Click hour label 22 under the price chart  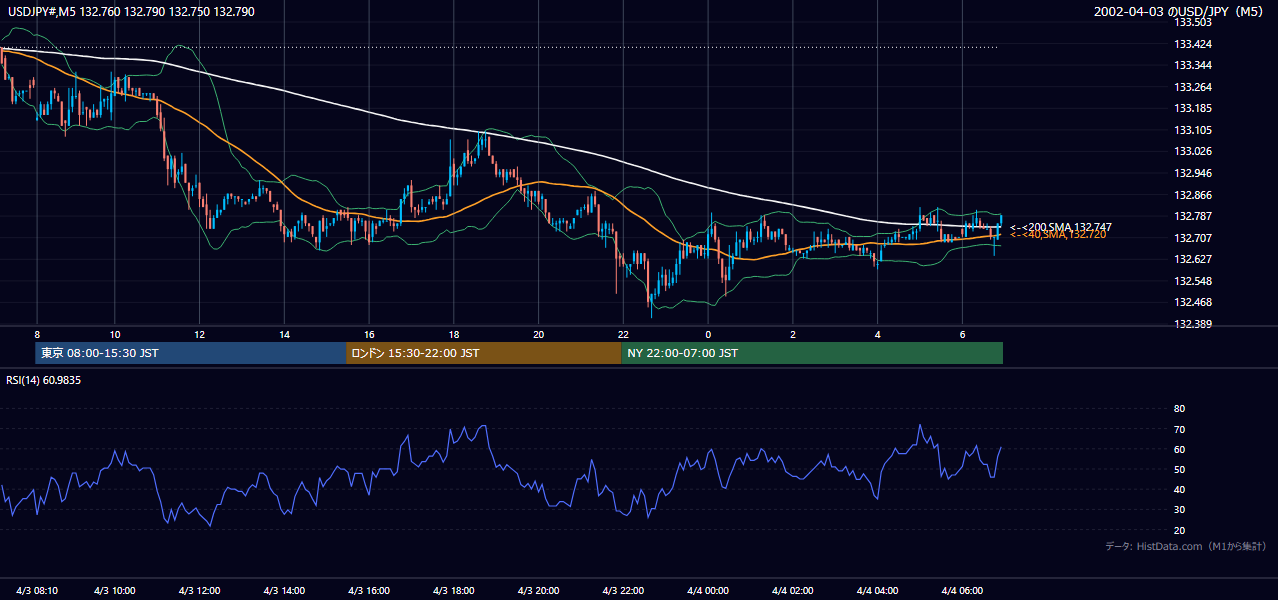623,334
